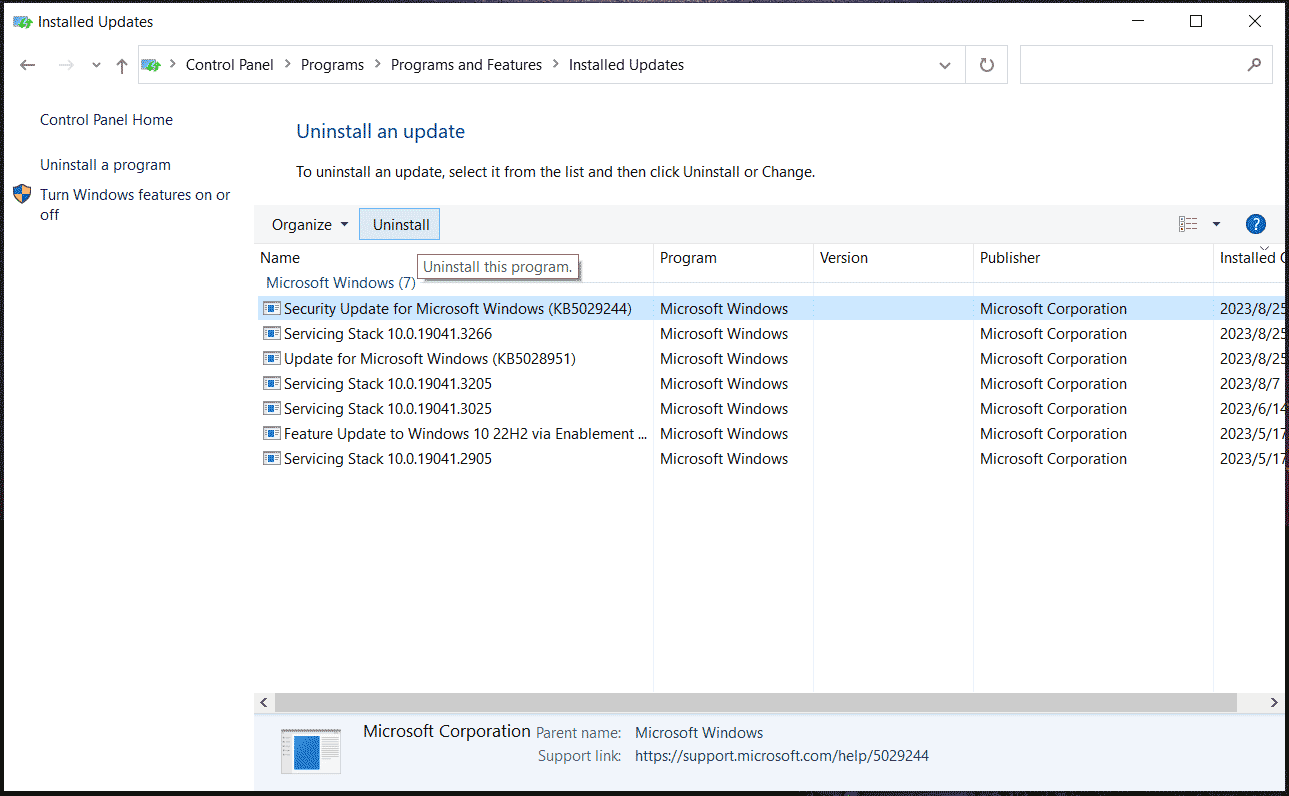Click the Control Panel address bar icon

(151, 65)
